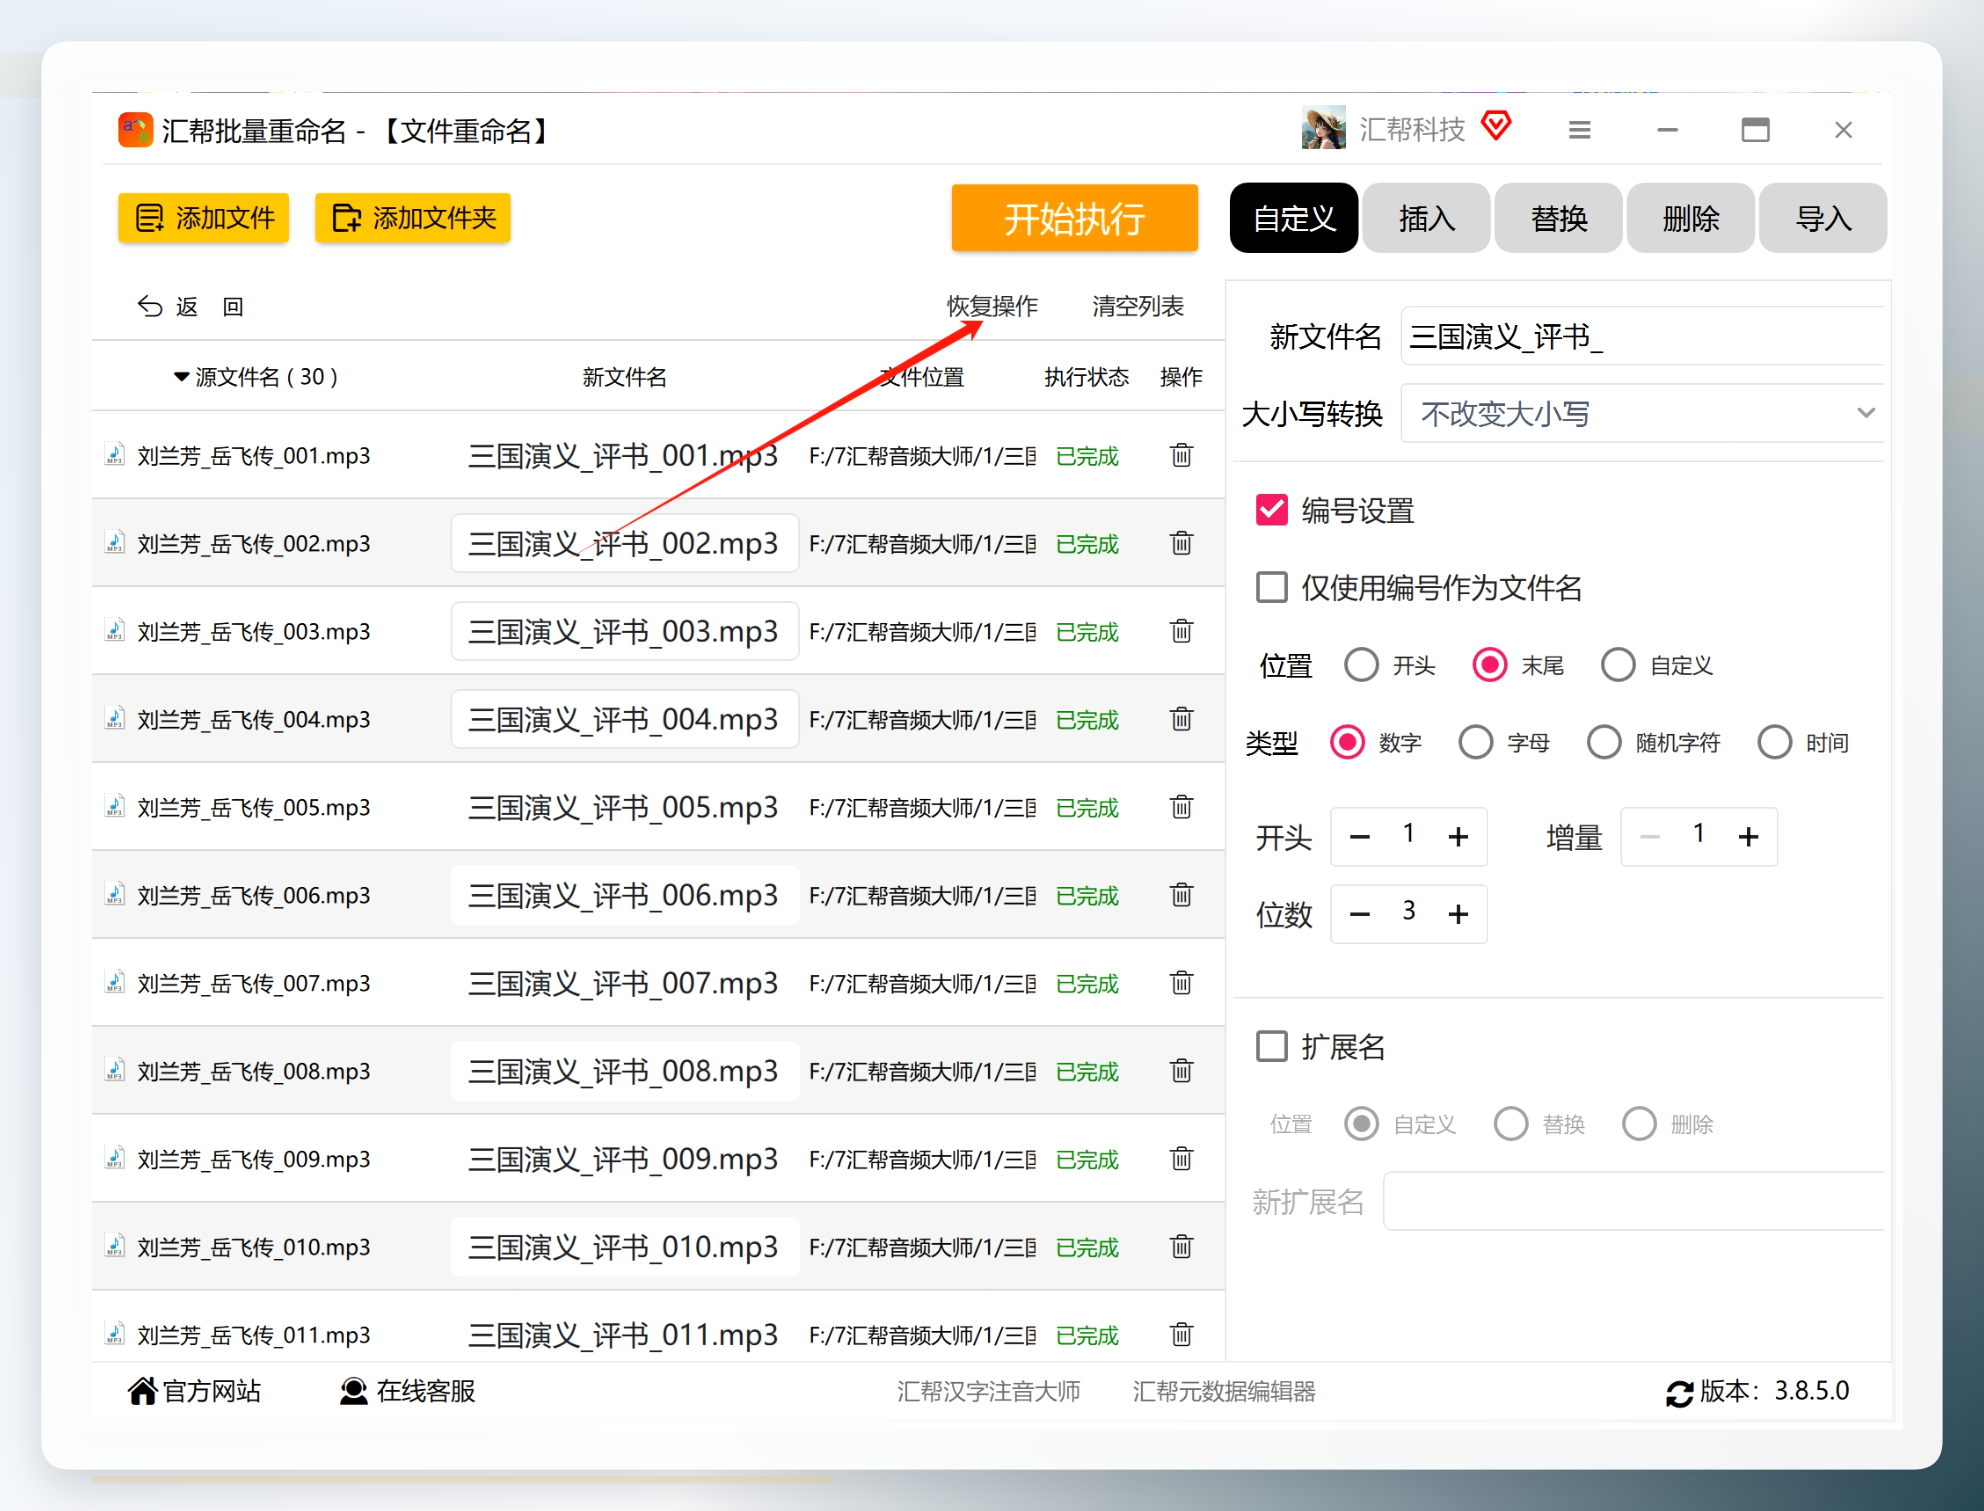Increase the 开头 start number
The height and width of the screenshot is (1511, 1984).
1458,837
